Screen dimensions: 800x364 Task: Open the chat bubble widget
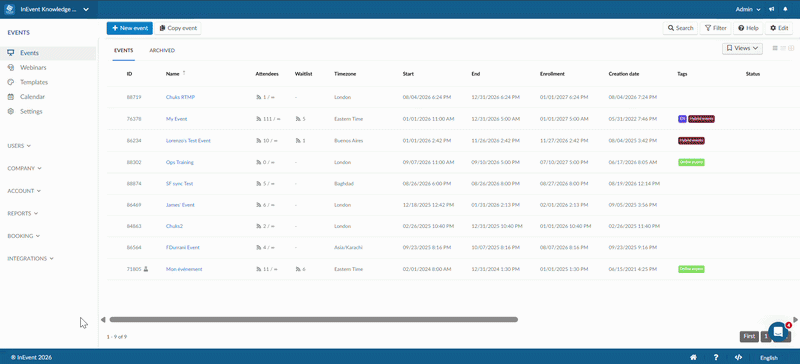tap(778, 332)
